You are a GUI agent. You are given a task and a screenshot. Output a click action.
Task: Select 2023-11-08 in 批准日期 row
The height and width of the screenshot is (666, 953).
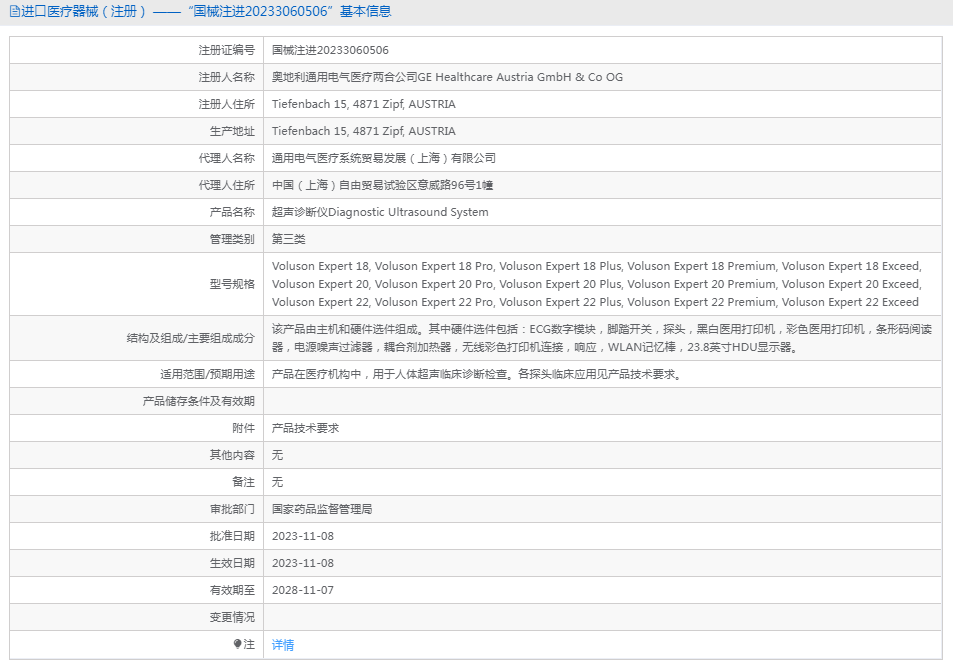coord(303,536)
